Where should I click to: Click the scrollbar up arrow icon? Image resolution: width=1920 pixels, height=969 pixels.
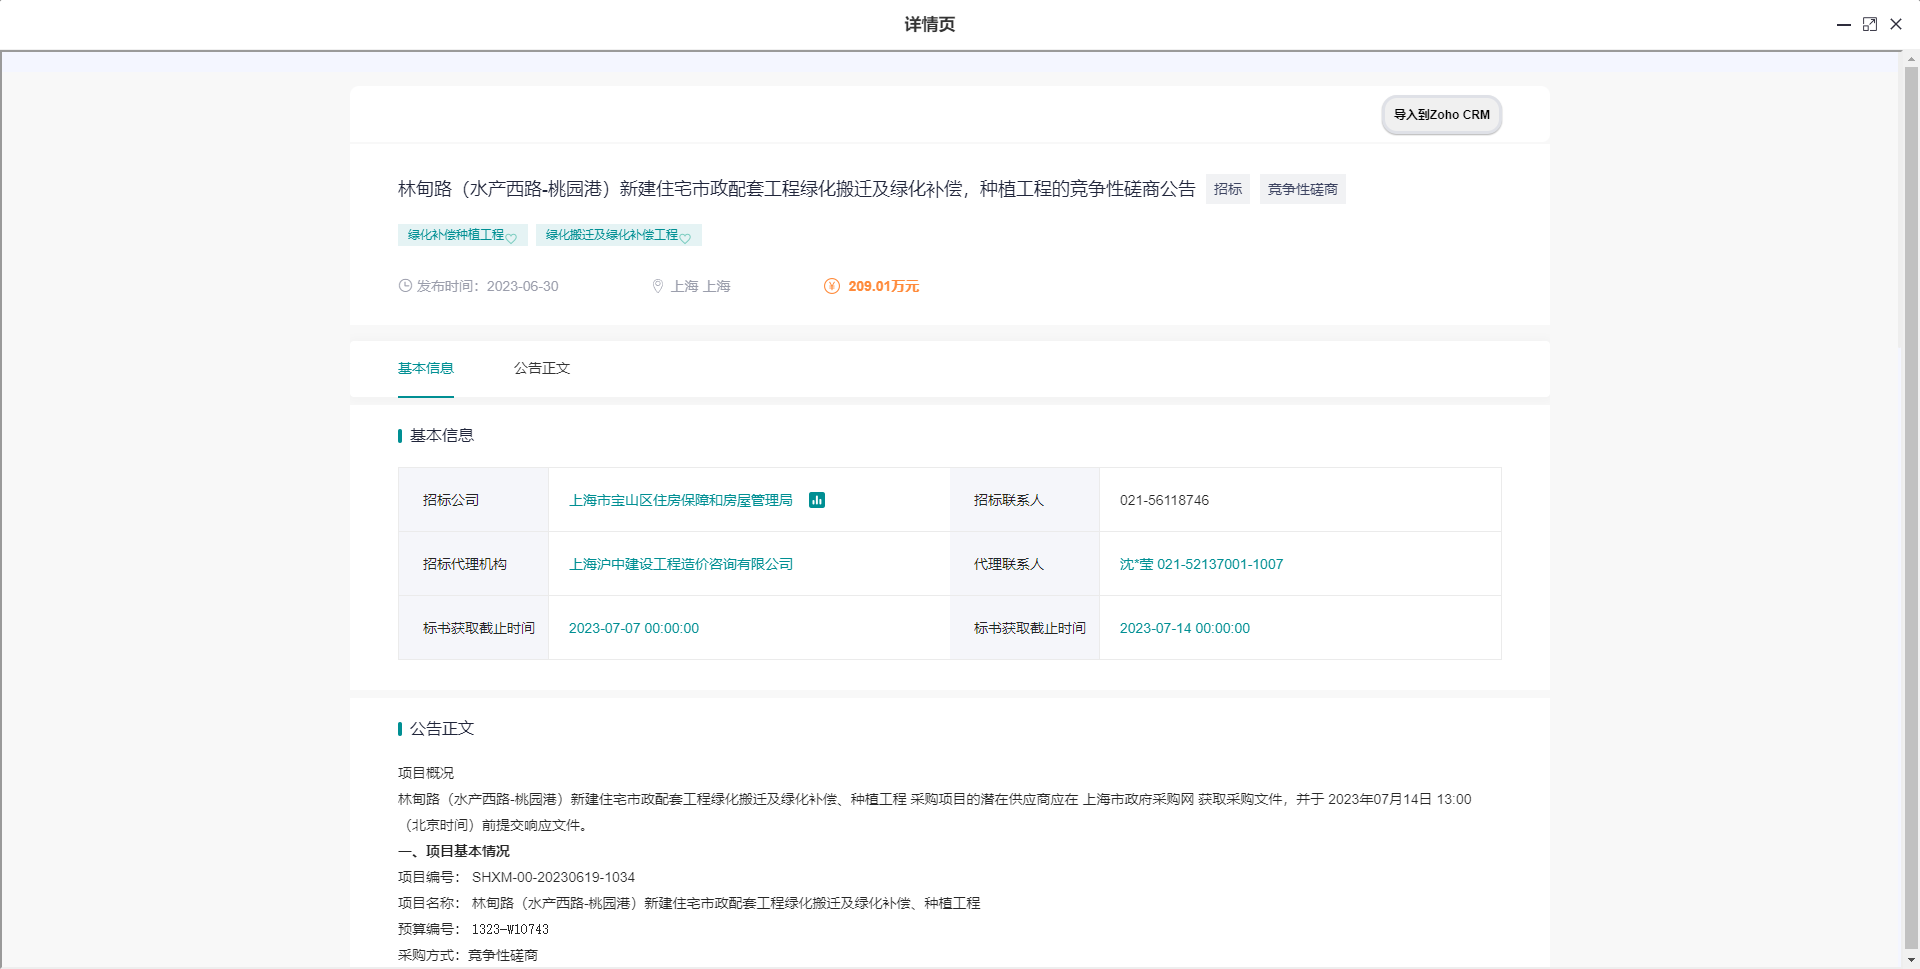1911,57
